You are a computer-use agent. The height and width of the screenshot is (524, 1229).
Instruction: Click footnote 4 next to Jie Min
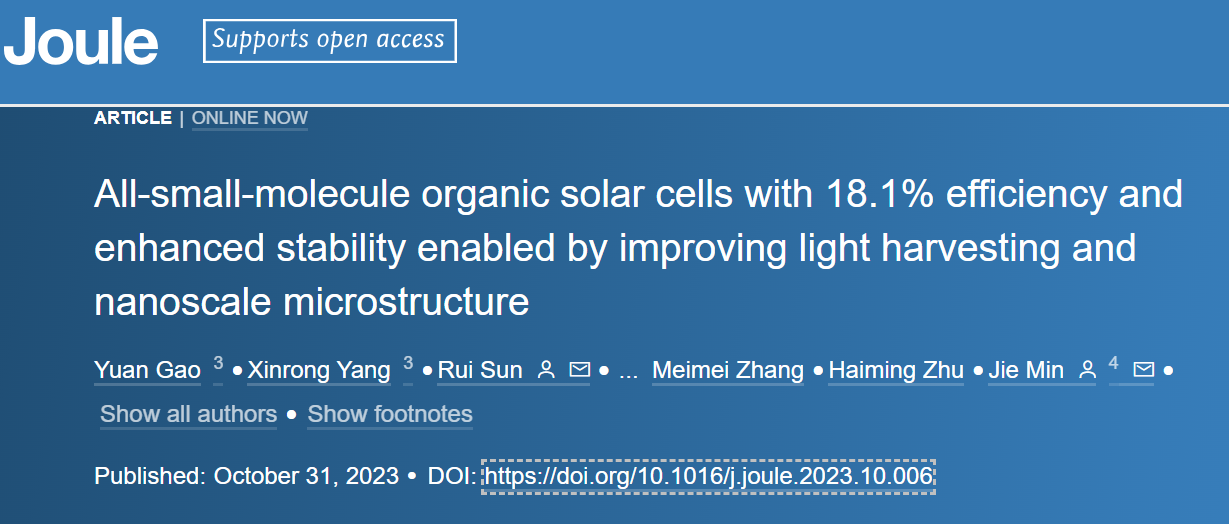point(1113,364)
